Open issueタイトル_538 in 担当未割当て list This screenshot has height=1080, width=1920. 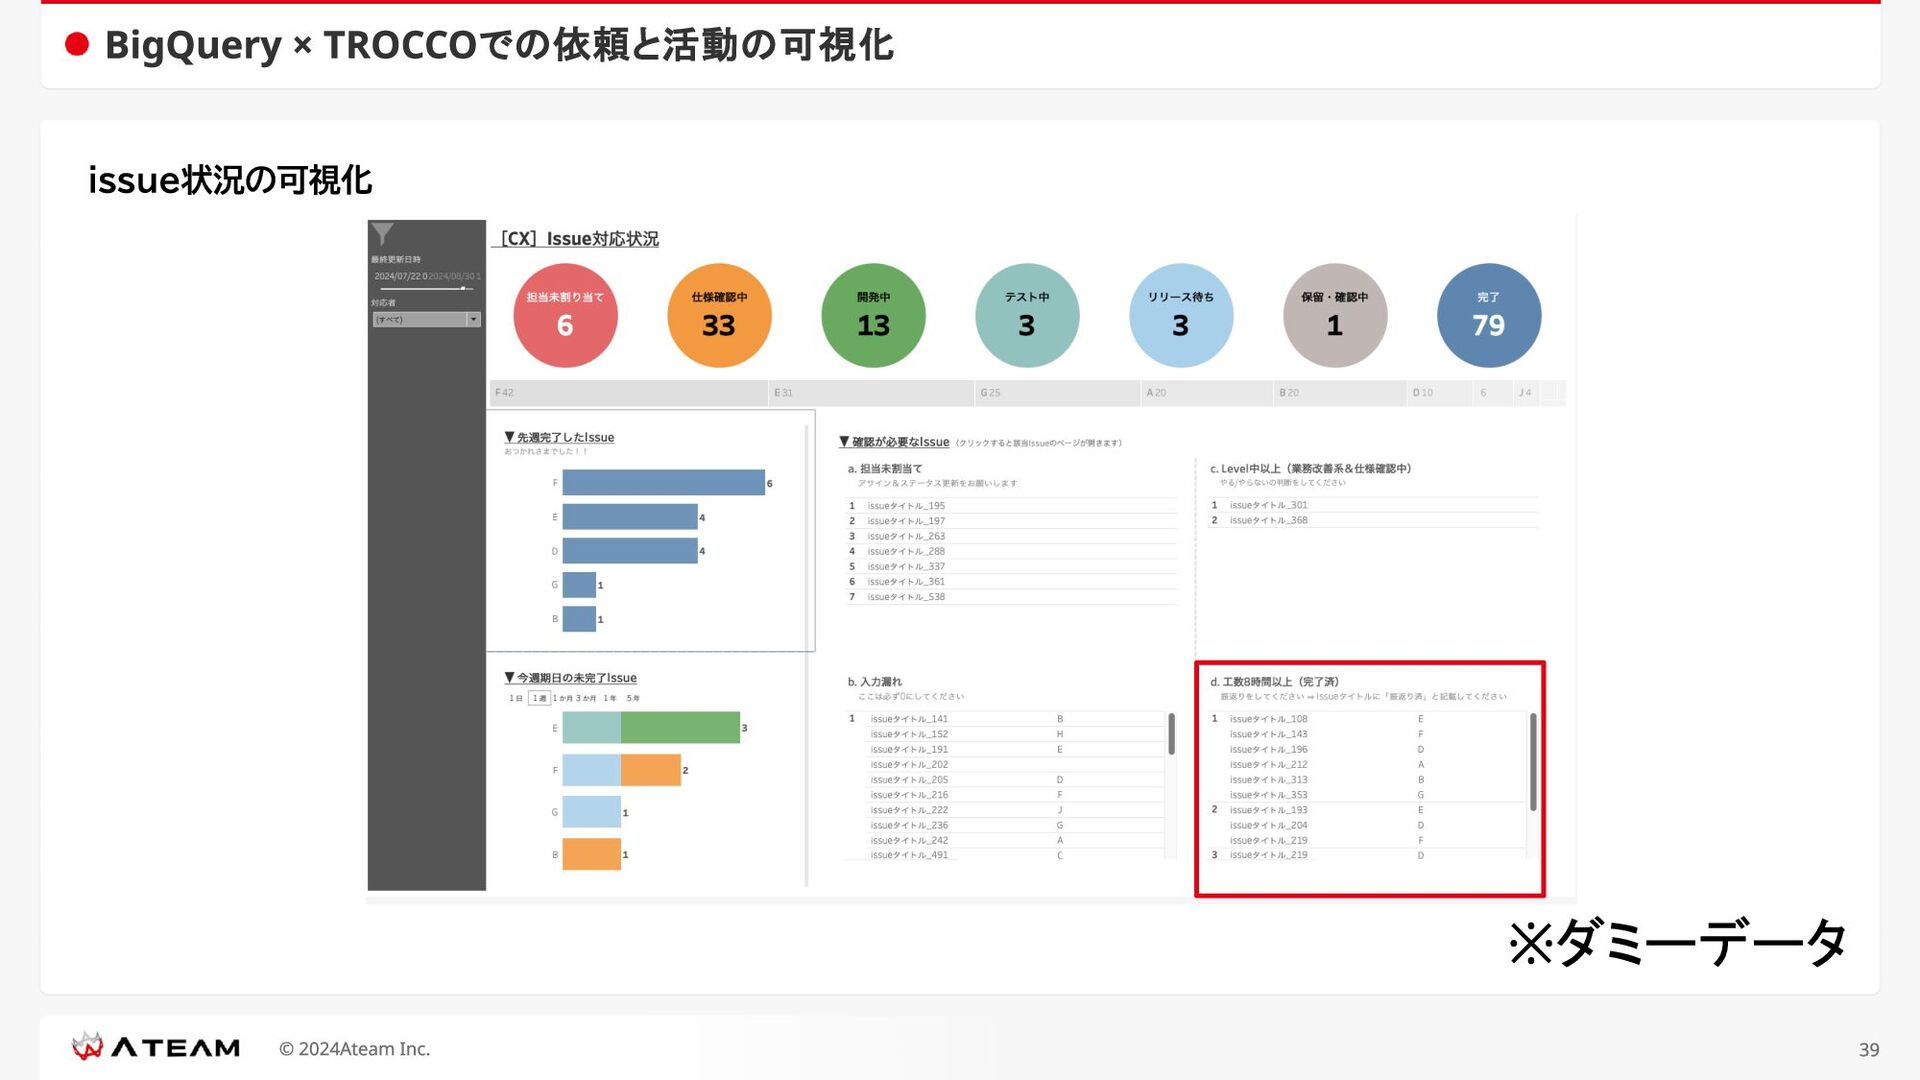tap(906, 597)
